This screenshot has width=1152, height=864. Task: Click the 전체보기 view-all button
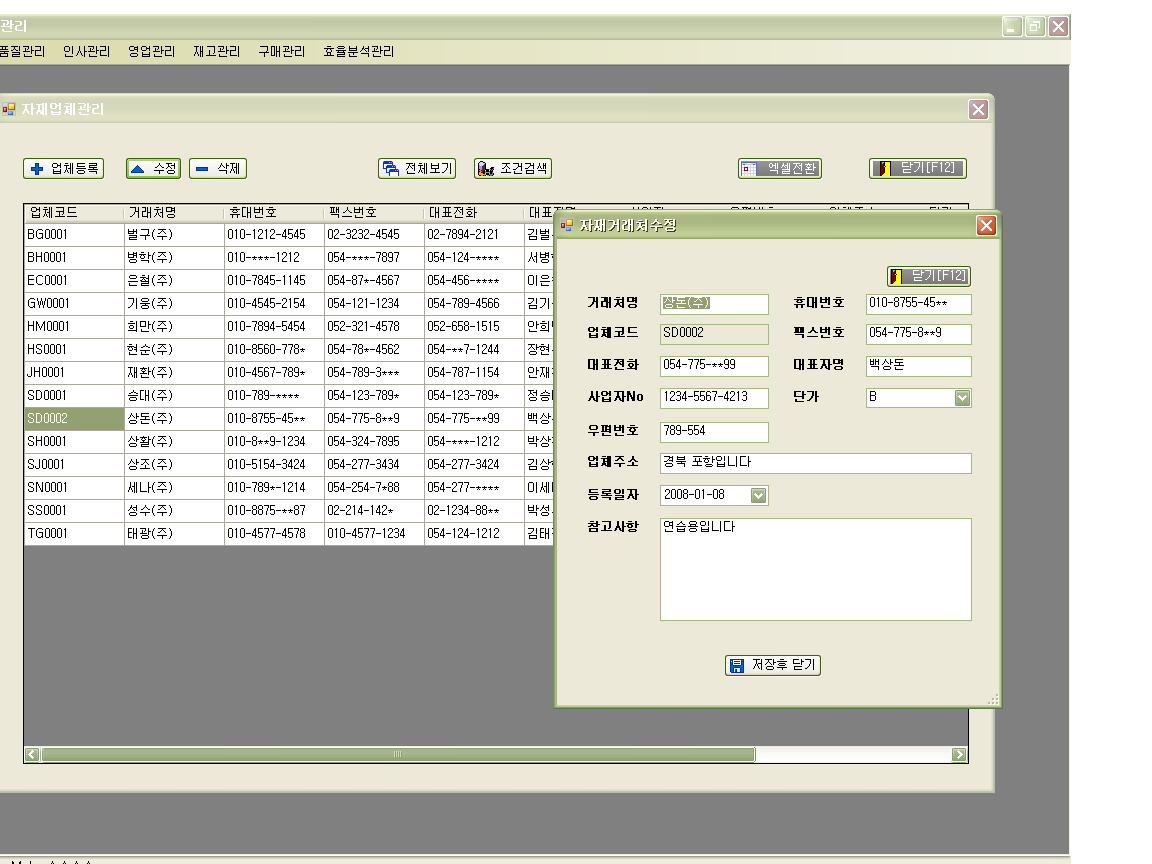tap(417, 168)
